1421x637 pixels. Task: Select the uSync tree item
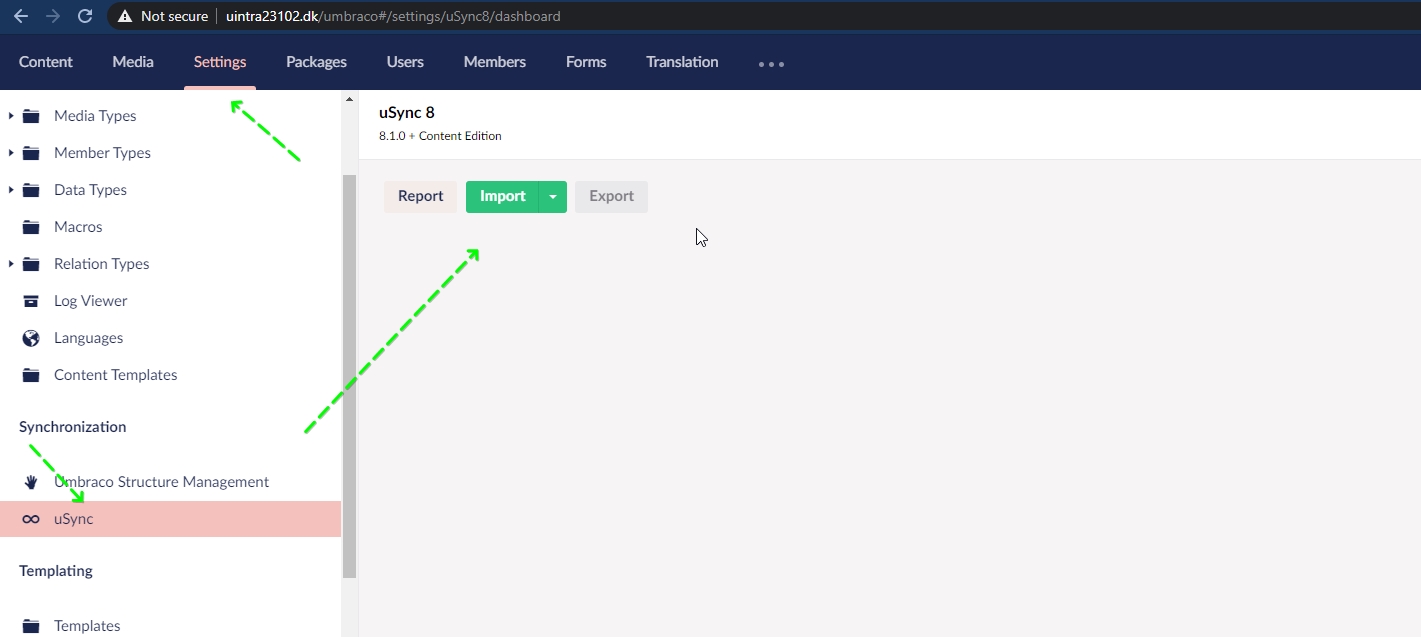(170, 519)
